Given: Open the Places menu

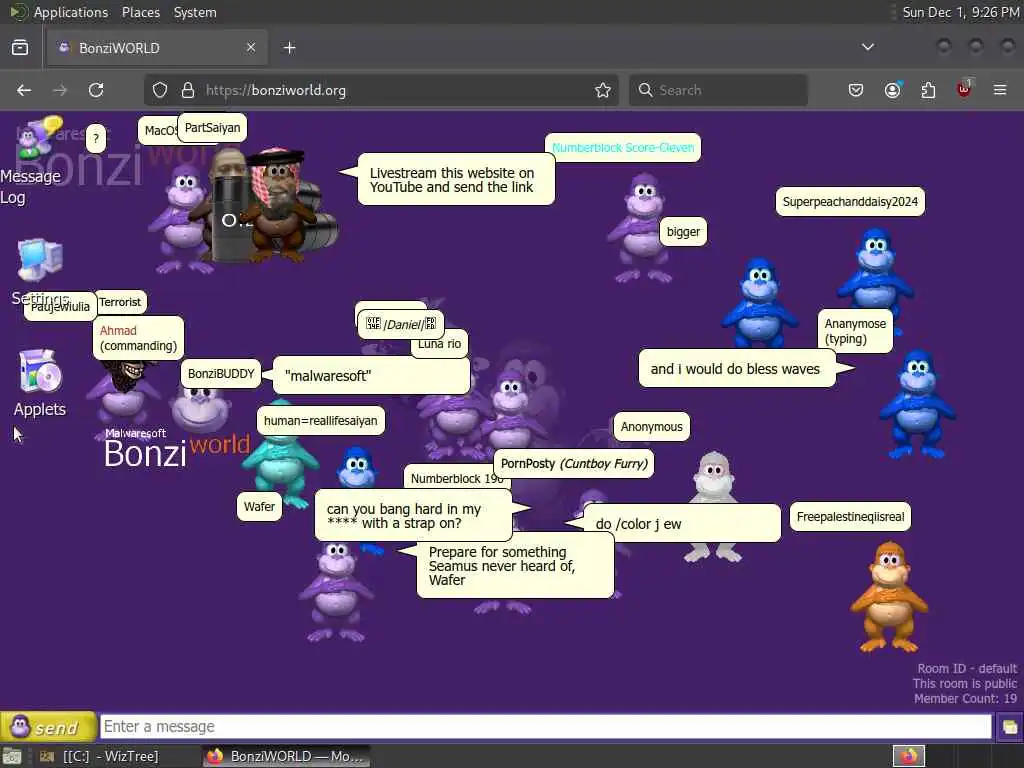Looking at the screenshot, I should (141, 12).
